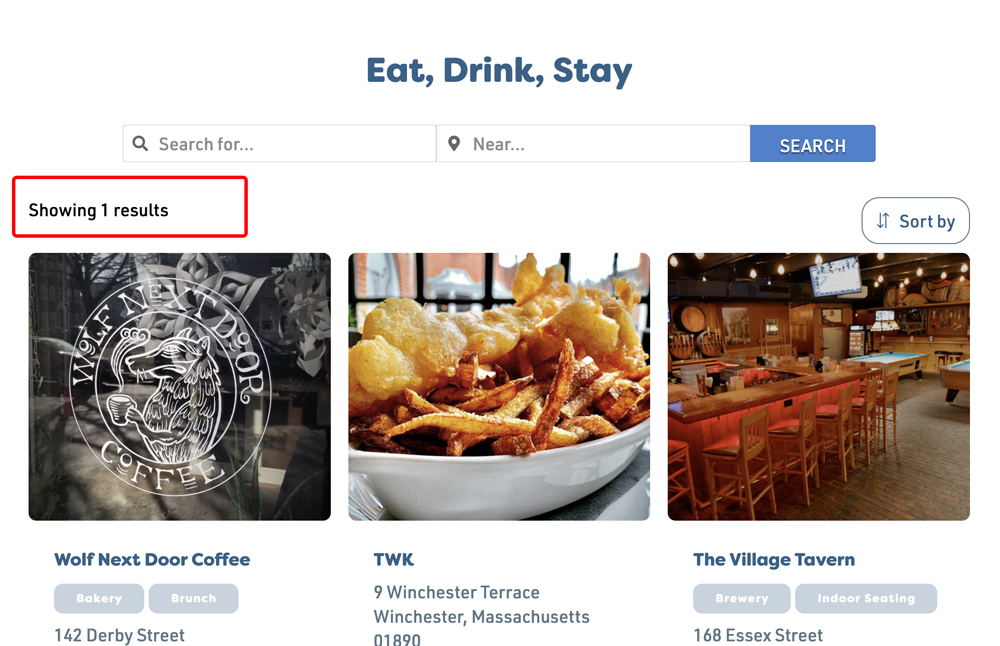Viewport: 1000px width, 646px height.
Task: Click the 142 Derby Street address
Action: point(119,635)
